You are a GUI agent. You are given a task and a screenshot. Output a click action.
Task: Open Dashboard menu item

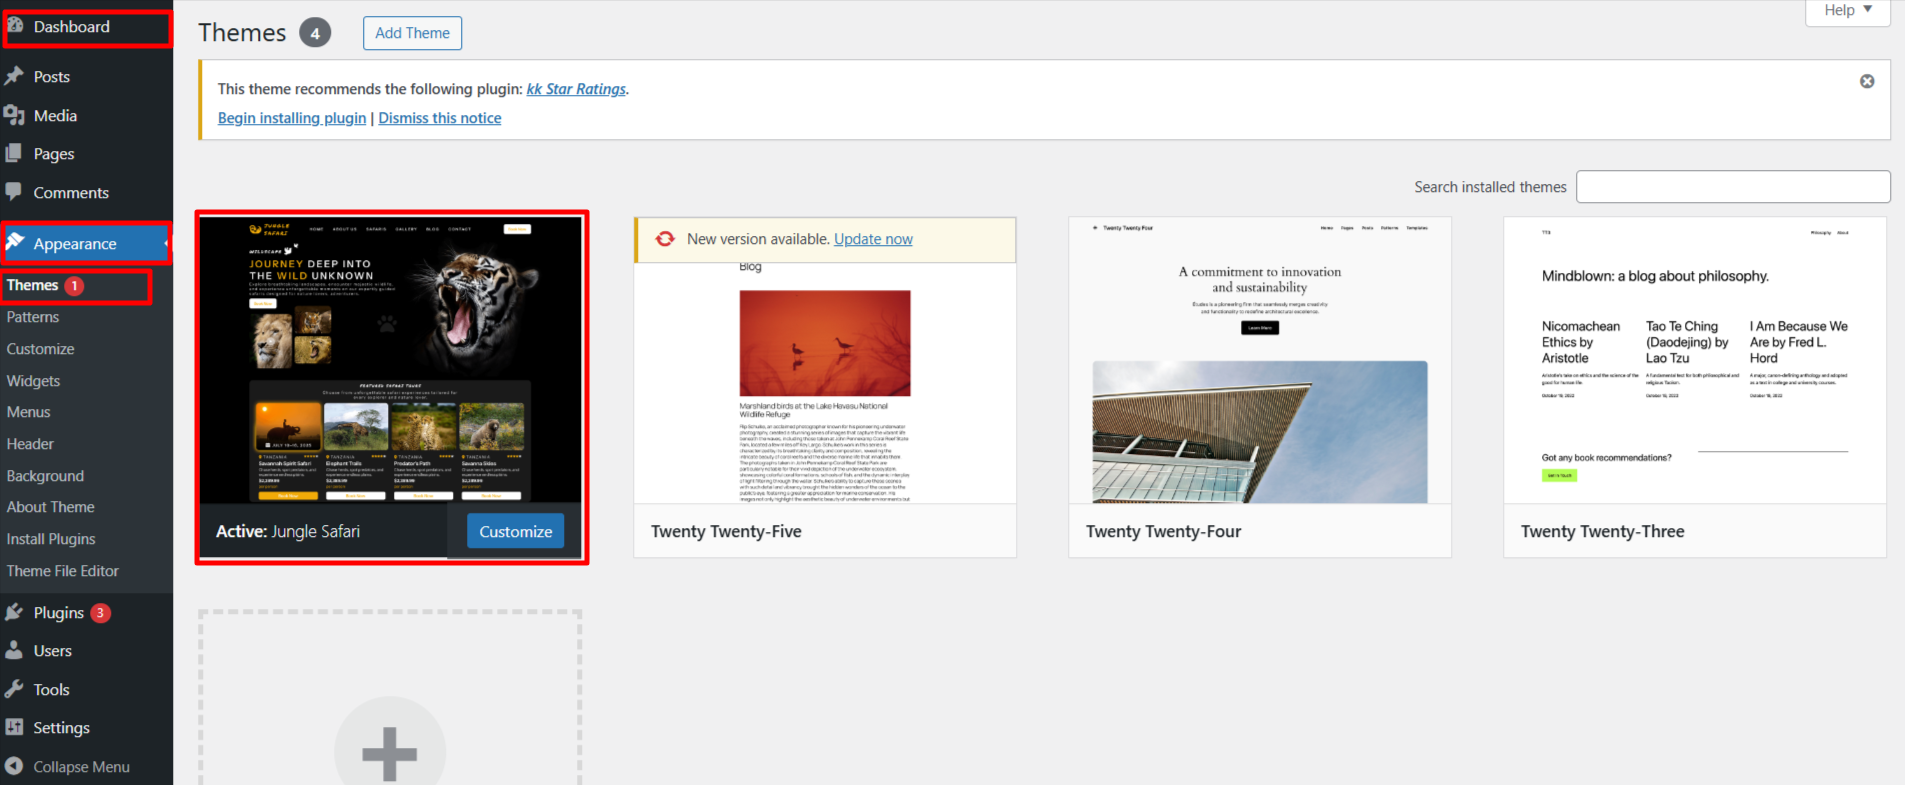(x=72, y=27)
